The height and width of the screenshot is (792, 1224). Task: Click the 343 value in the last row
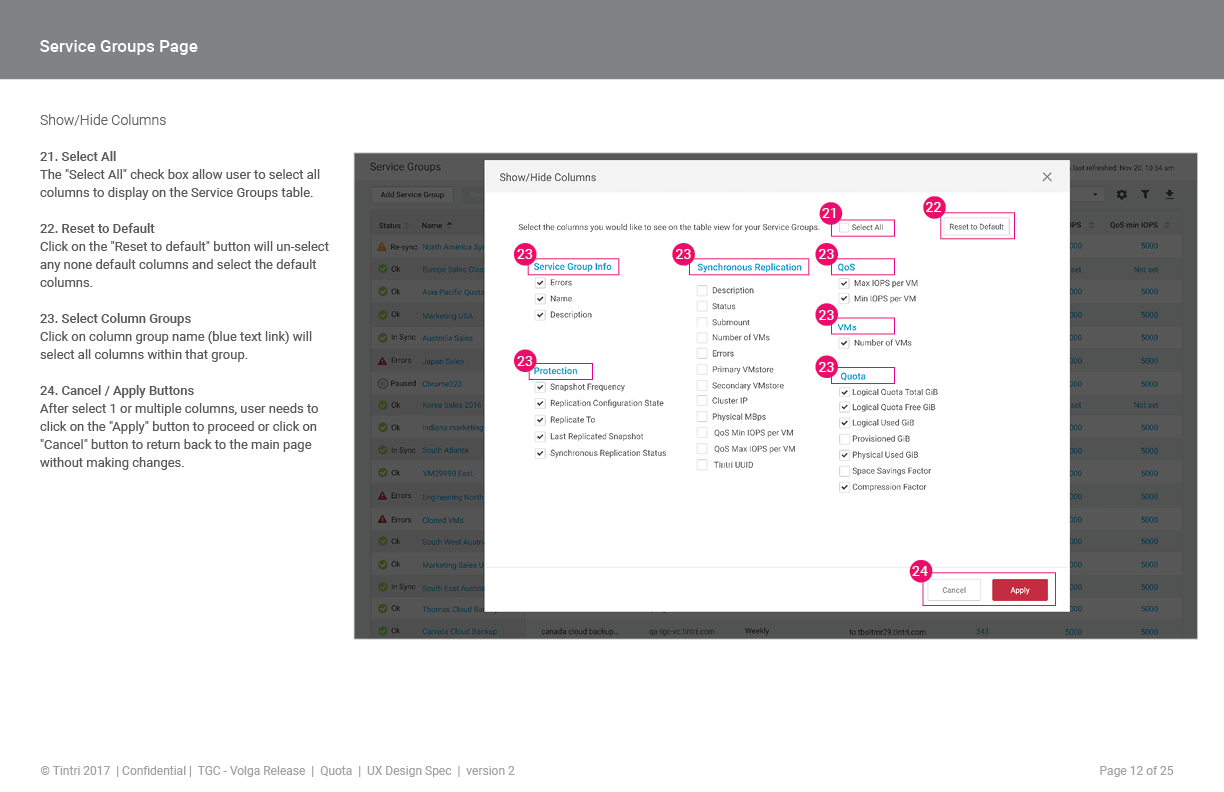click(x=982, y=632)
